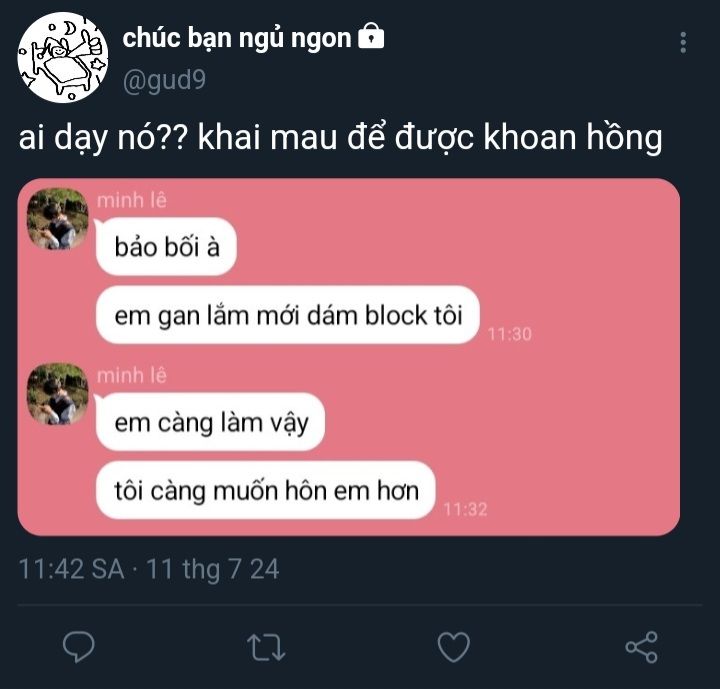This screenshot has height=689, width=720.
Task: Tap the first minh lê avatar in chat
Action: coord(57,219)
